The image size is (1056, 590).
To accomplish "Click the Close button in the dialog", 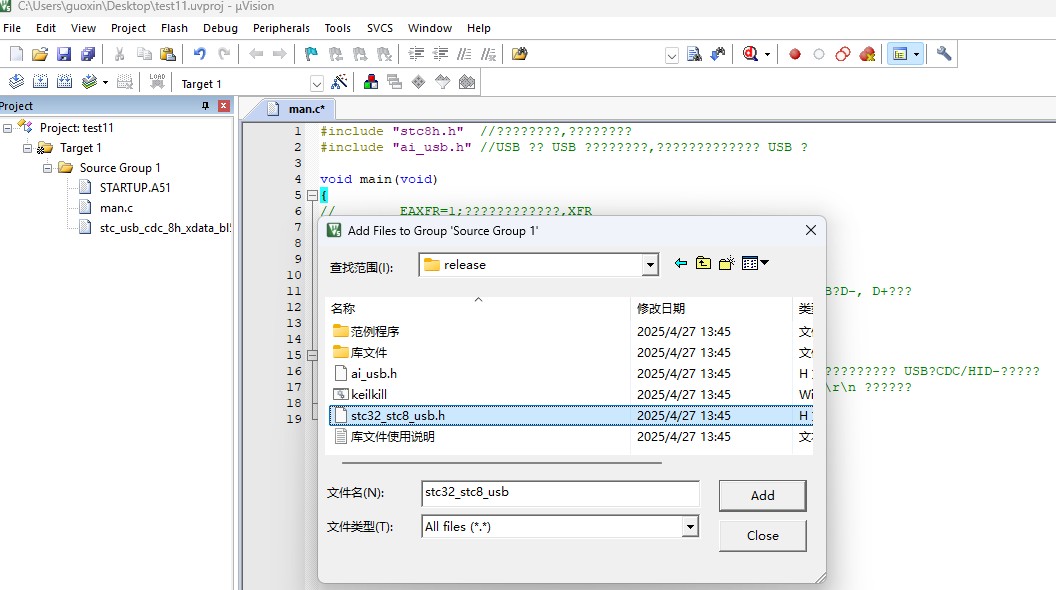I will click(762, 535).
